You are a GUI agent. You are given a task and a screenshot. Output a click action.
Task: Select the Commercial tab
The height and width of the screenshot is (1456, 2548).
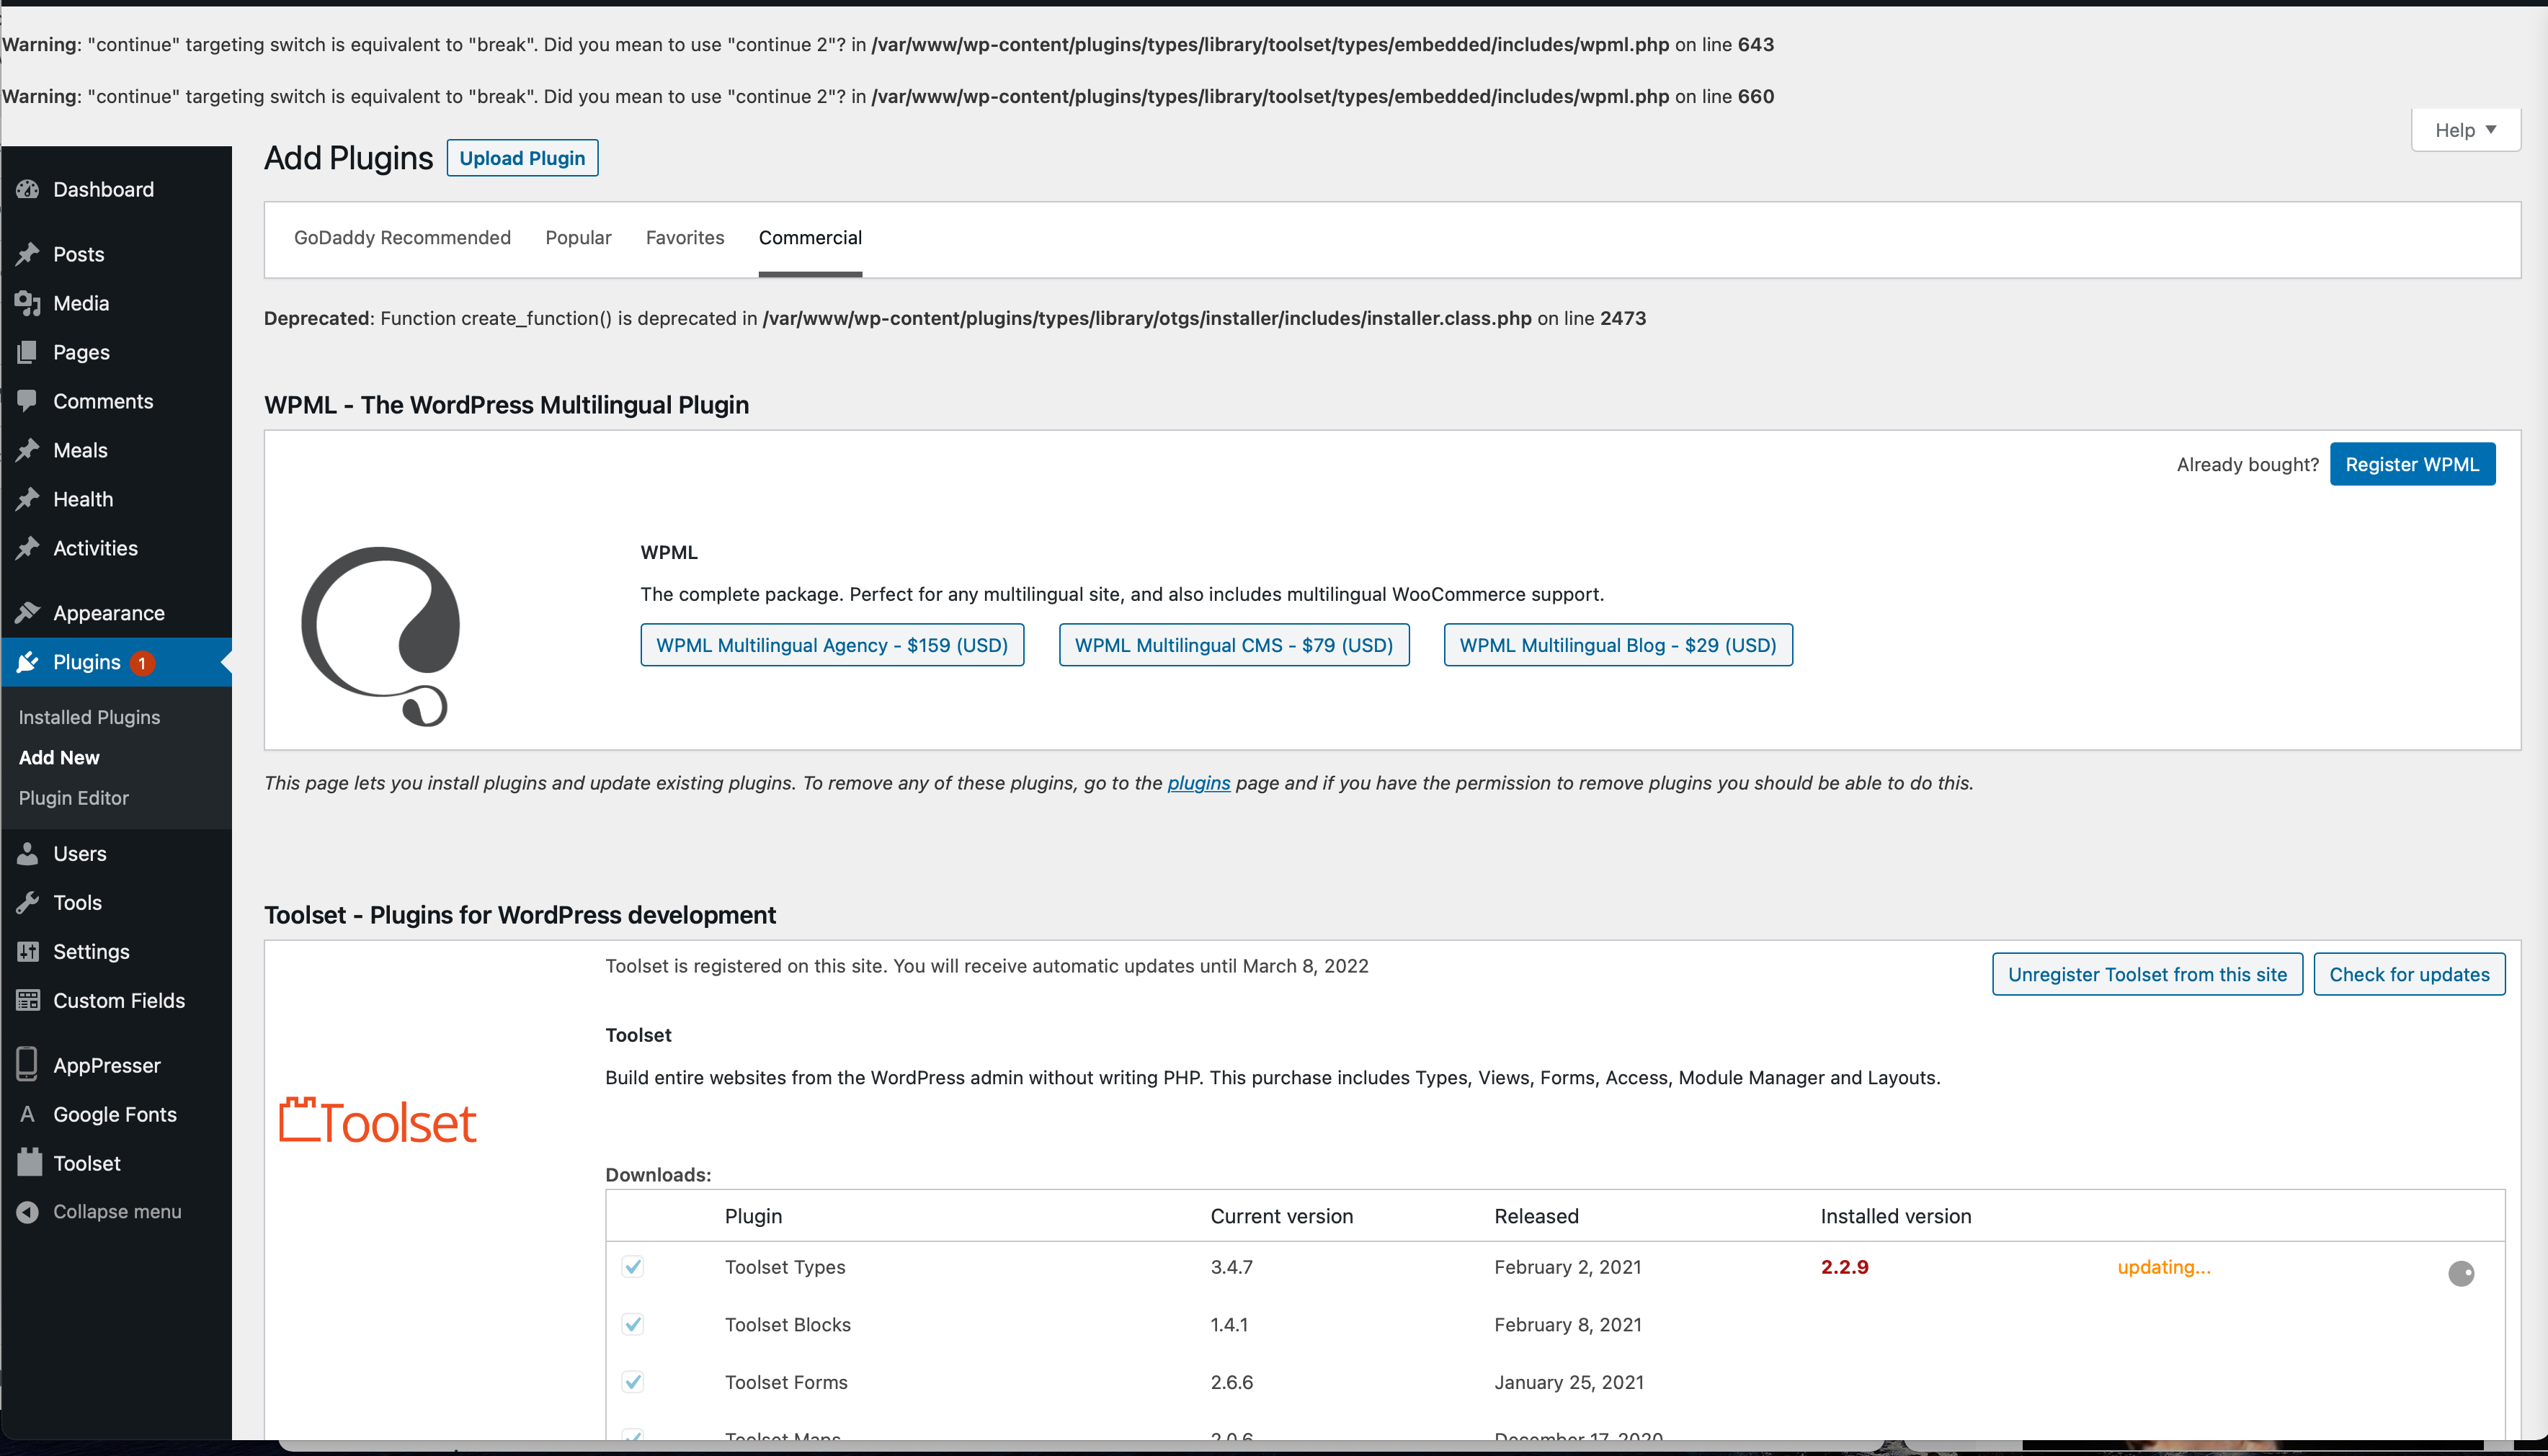click(810, 238)
